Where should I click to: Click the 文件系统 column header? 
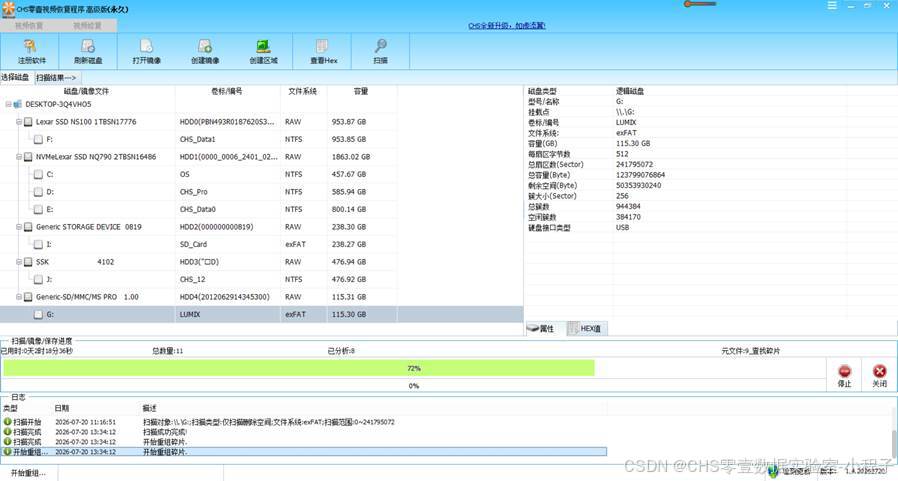303,91
